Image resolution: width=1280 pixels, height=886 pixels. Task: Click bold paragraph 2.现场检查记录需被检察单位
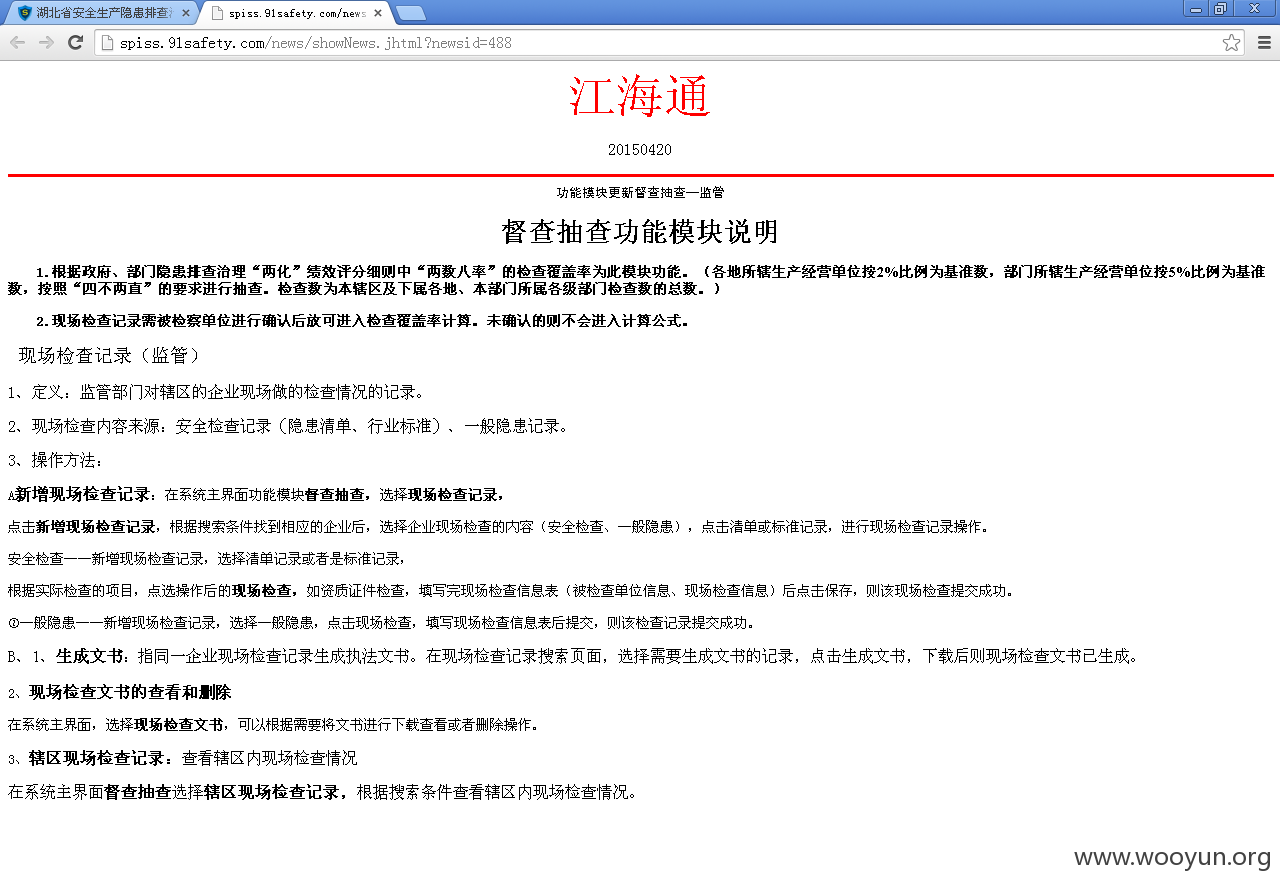click(362, 321)
